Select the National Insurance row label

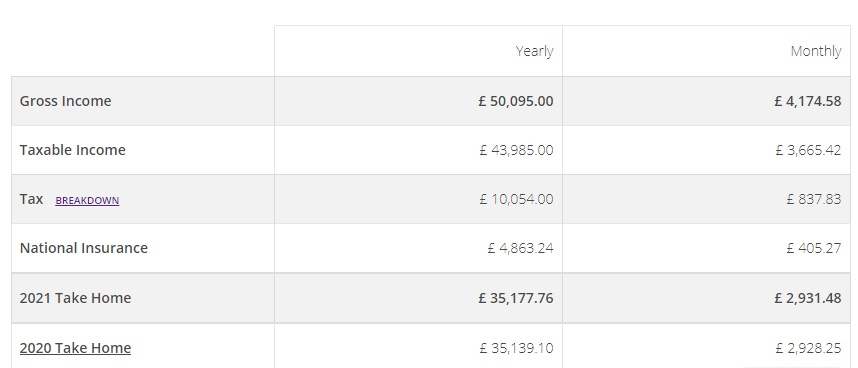(x=84, y=248)
